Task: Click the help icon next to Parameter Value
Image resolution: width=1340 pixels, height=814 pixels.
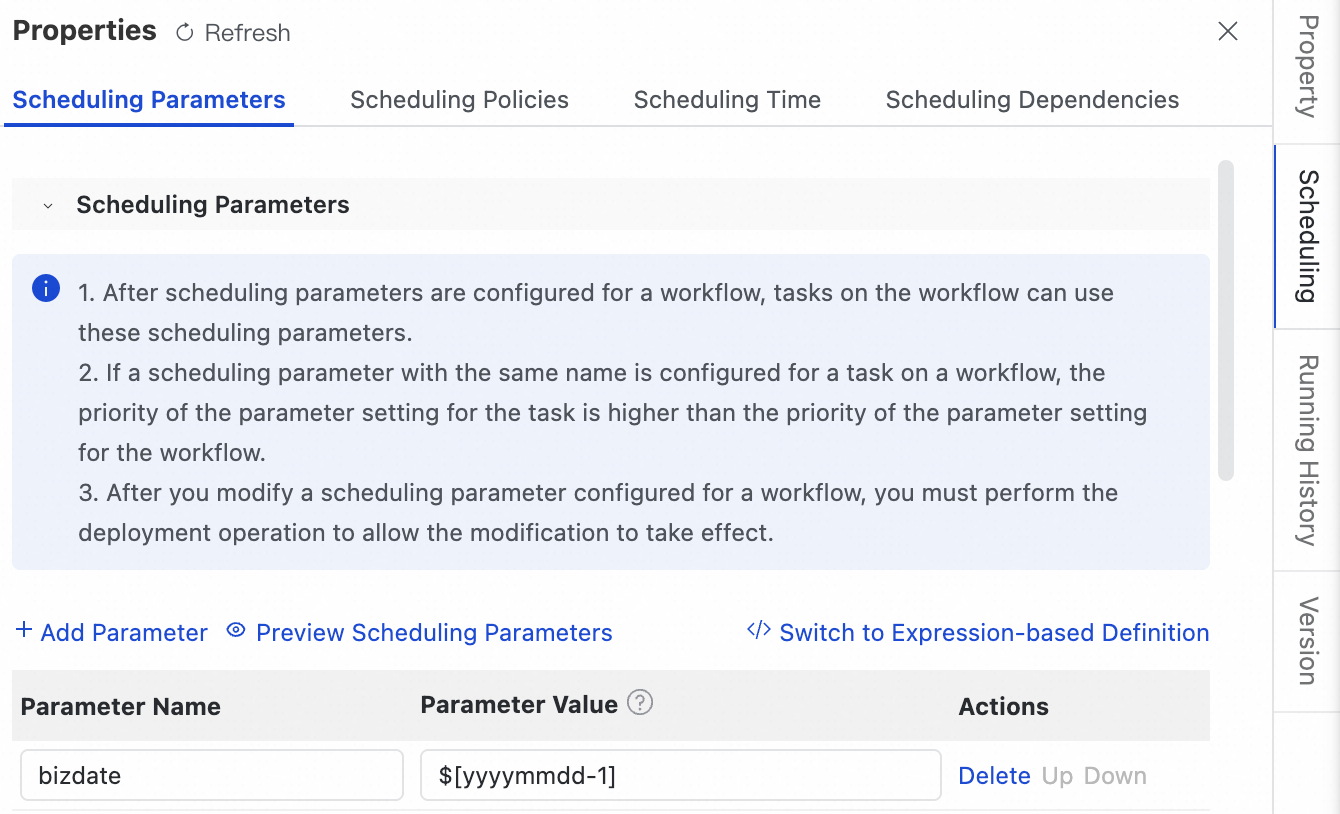Action: click(640, 703)
